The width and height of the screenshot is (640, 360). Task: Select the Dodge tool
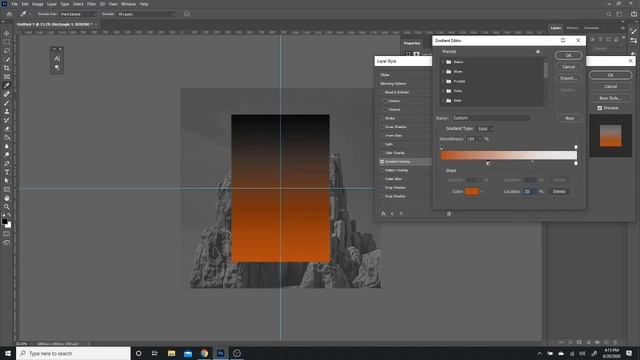(x=7, y=155)
